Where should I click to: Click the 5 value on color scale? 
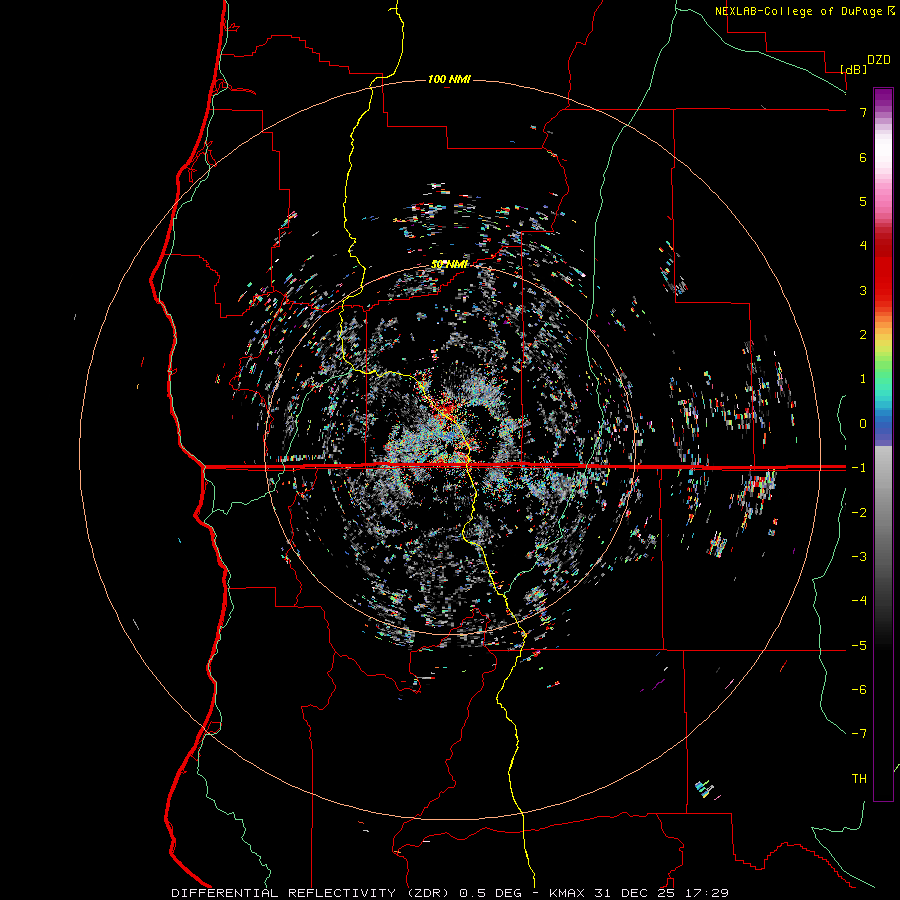[863, 201]
